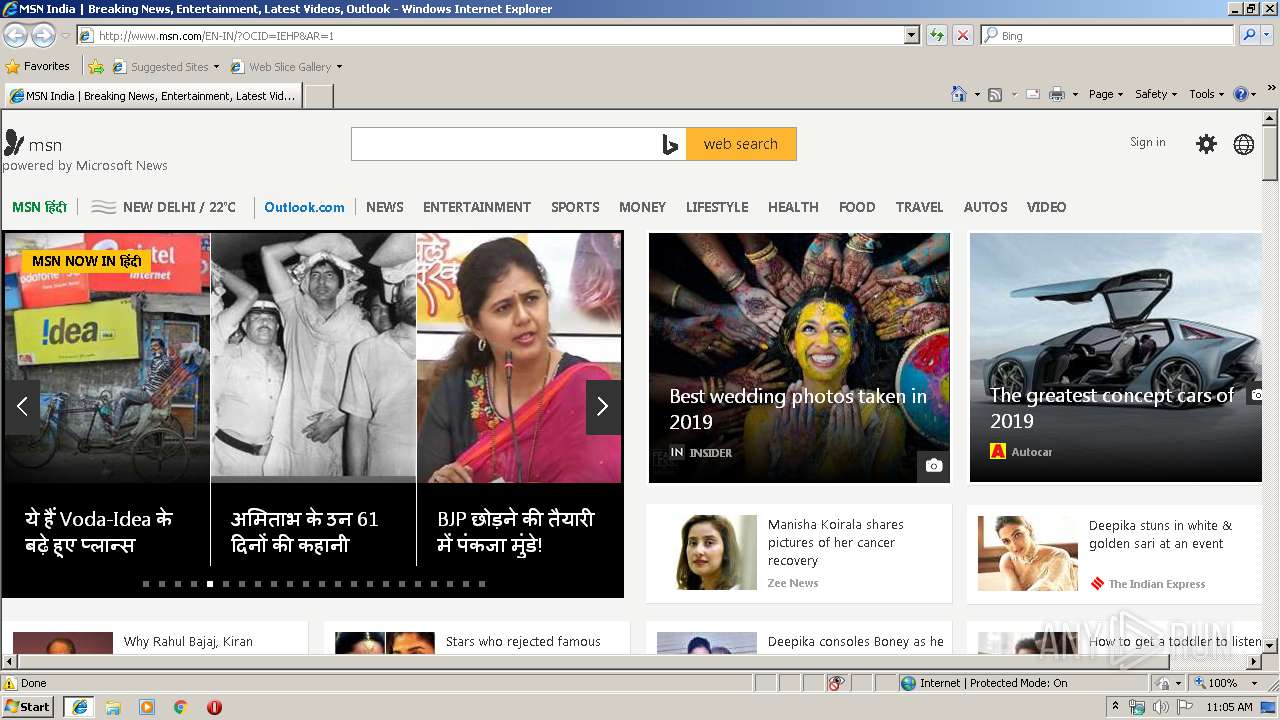Open MSN language globe icon
The width and height of the screenshot is (1280, 720).
1244,144
